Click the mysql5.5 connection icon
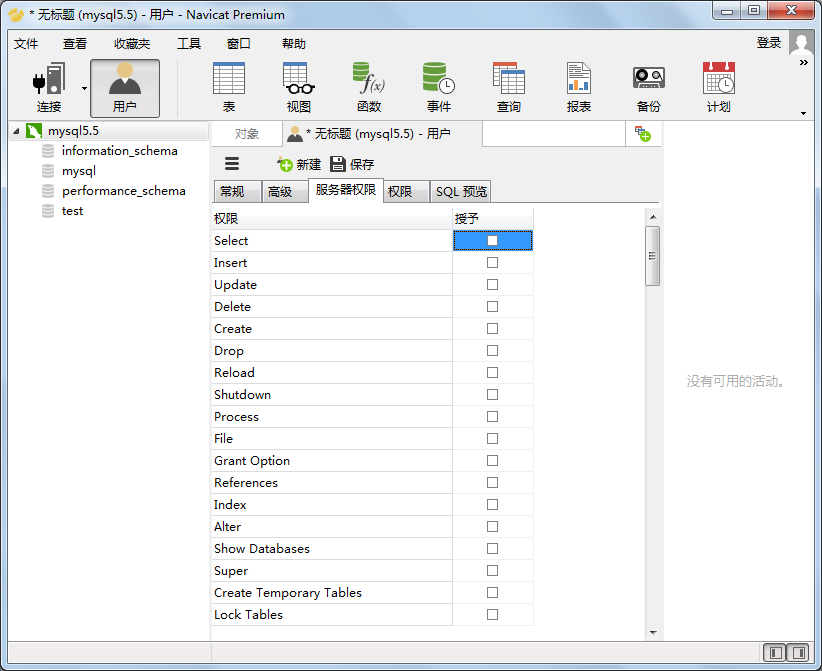Image resolution: width=822 pixels, height=671 pixels. [34, 131]
